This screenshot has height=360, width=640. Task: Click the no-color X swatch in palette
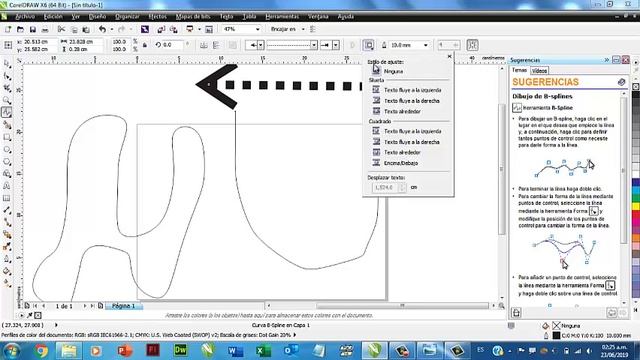point(636,87)
